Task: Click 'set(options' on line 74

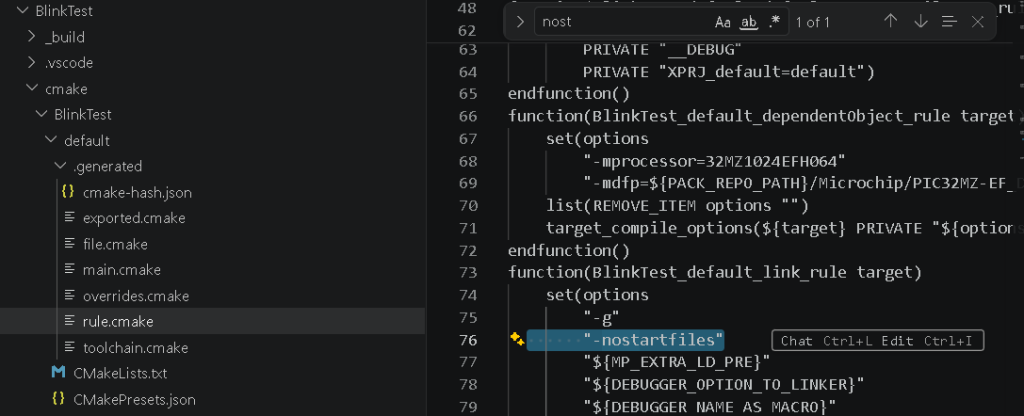Action: [598, 295]
